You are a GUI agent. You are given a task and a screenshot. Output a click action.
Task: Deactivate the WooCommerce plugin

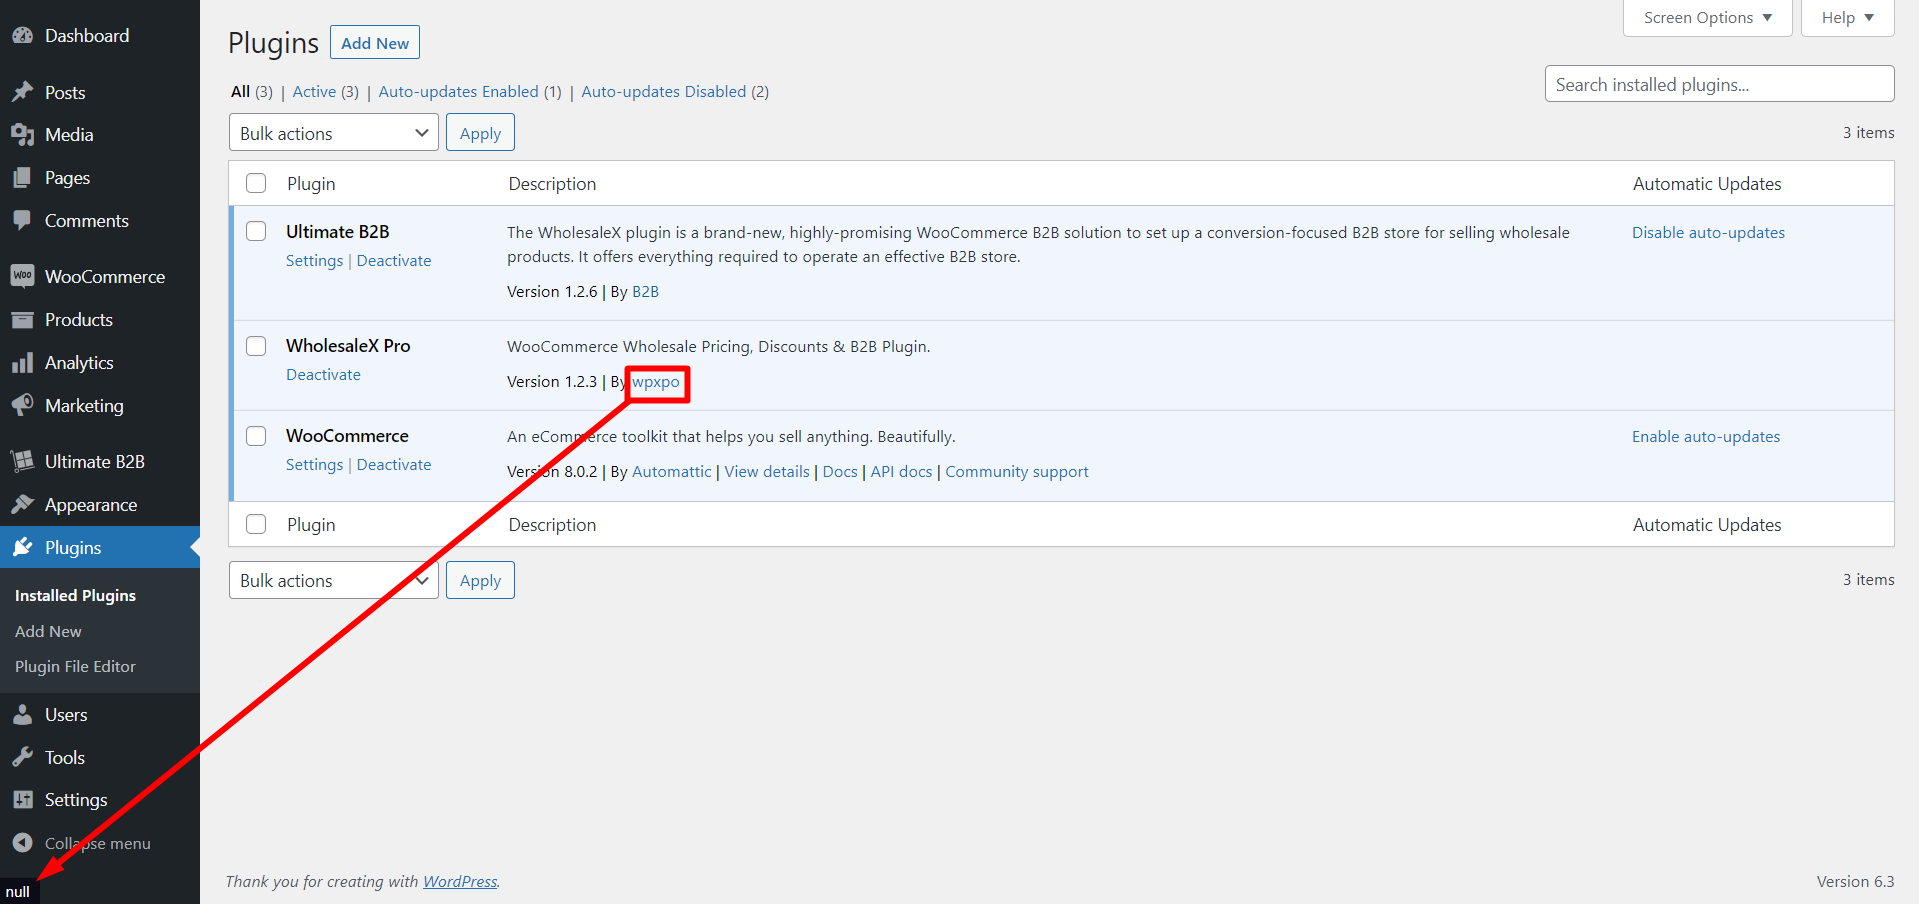[x=394, y=465]
